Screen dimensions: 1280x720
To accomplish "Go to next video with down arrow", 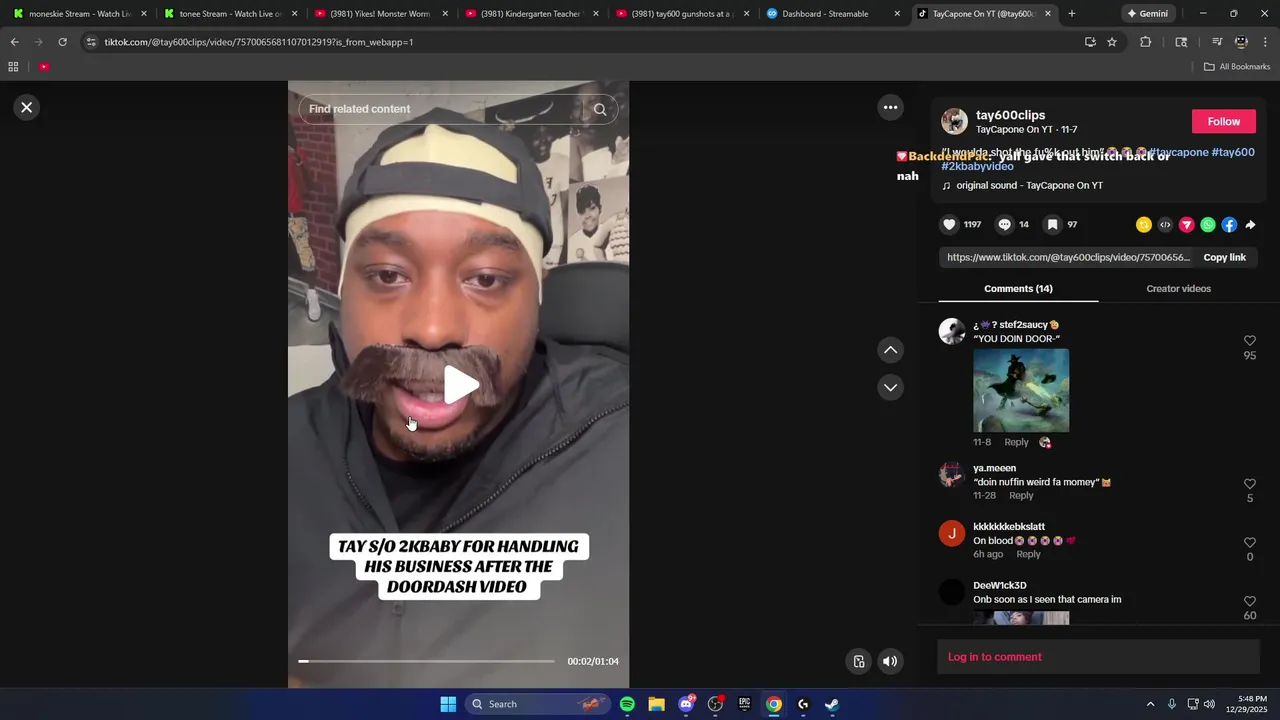I will 890,387.
